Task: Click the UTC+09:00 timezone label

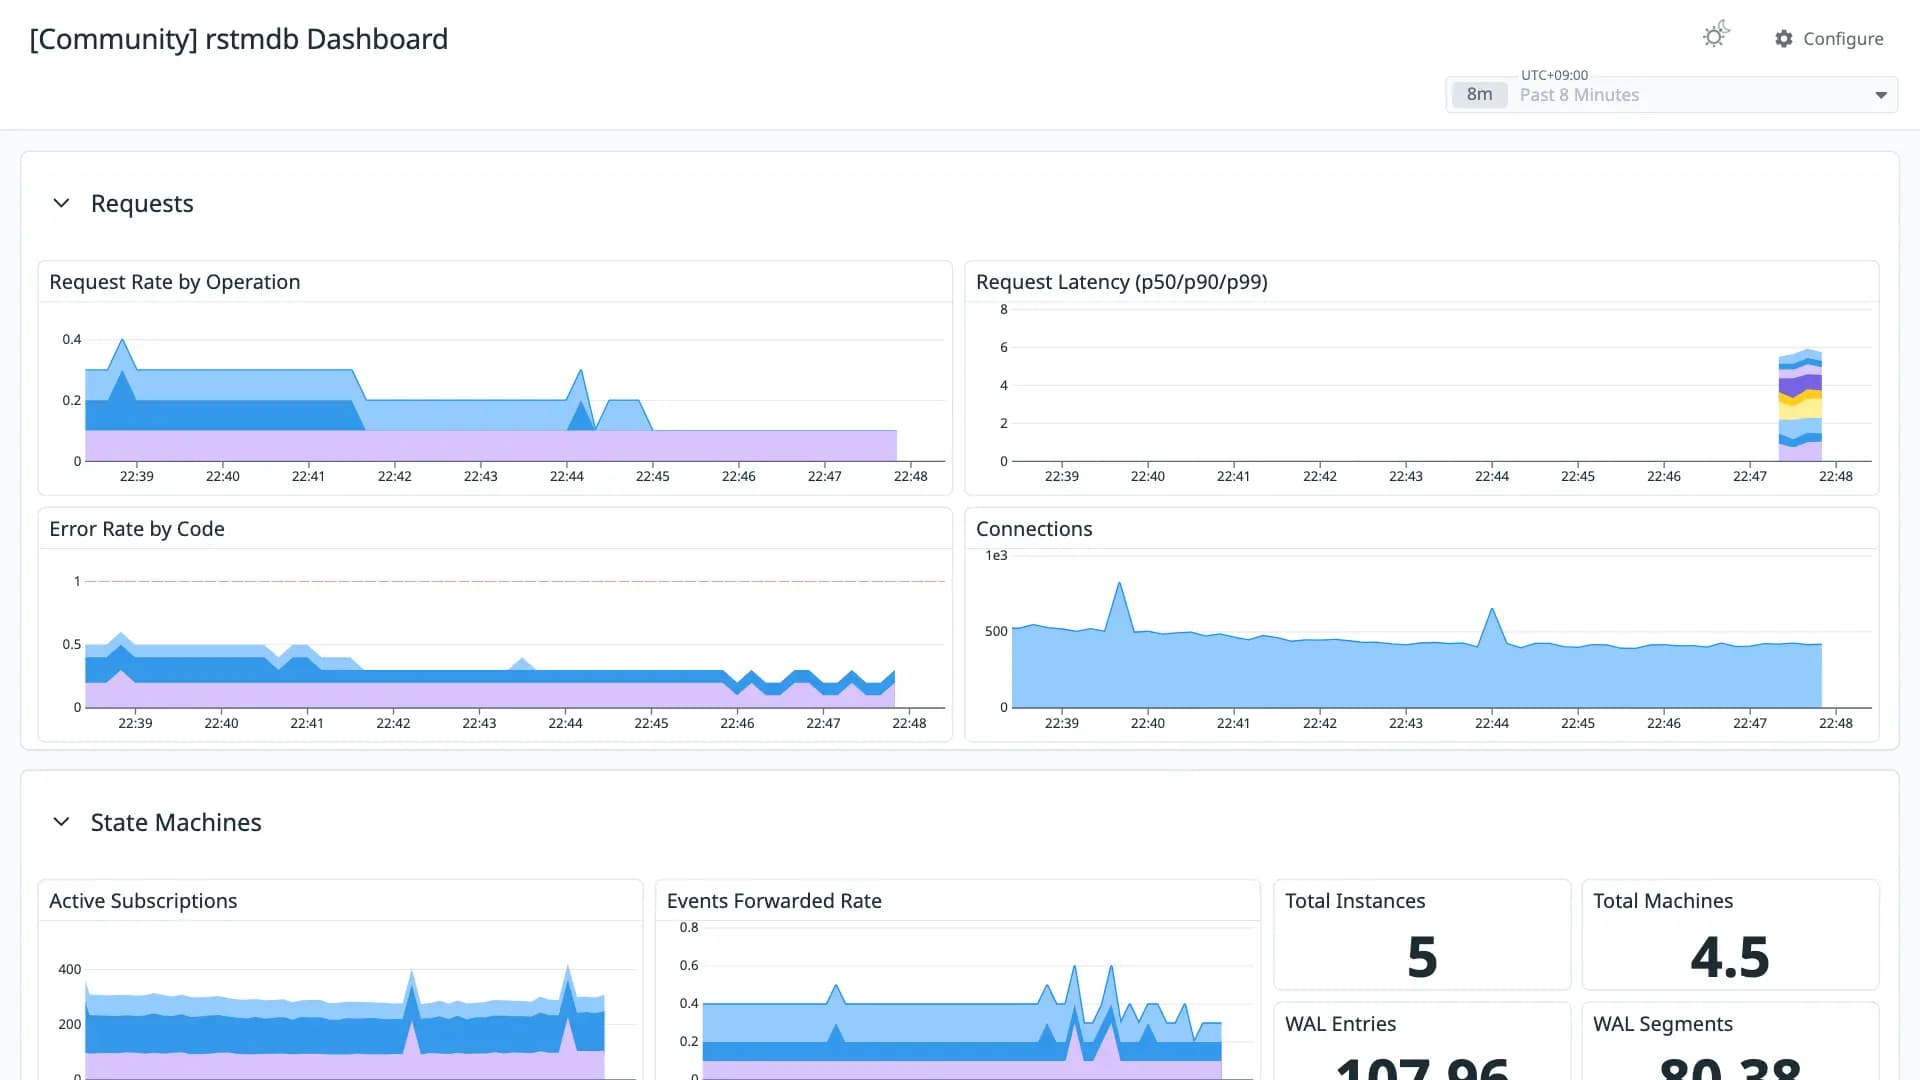Action: click(1554, 75)
